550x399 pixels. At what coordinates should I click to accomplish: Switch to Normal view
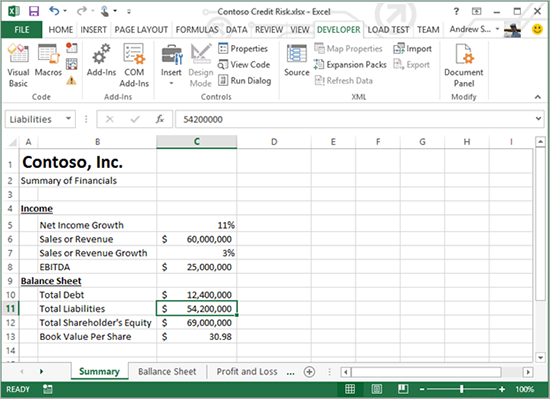point(350,389)
